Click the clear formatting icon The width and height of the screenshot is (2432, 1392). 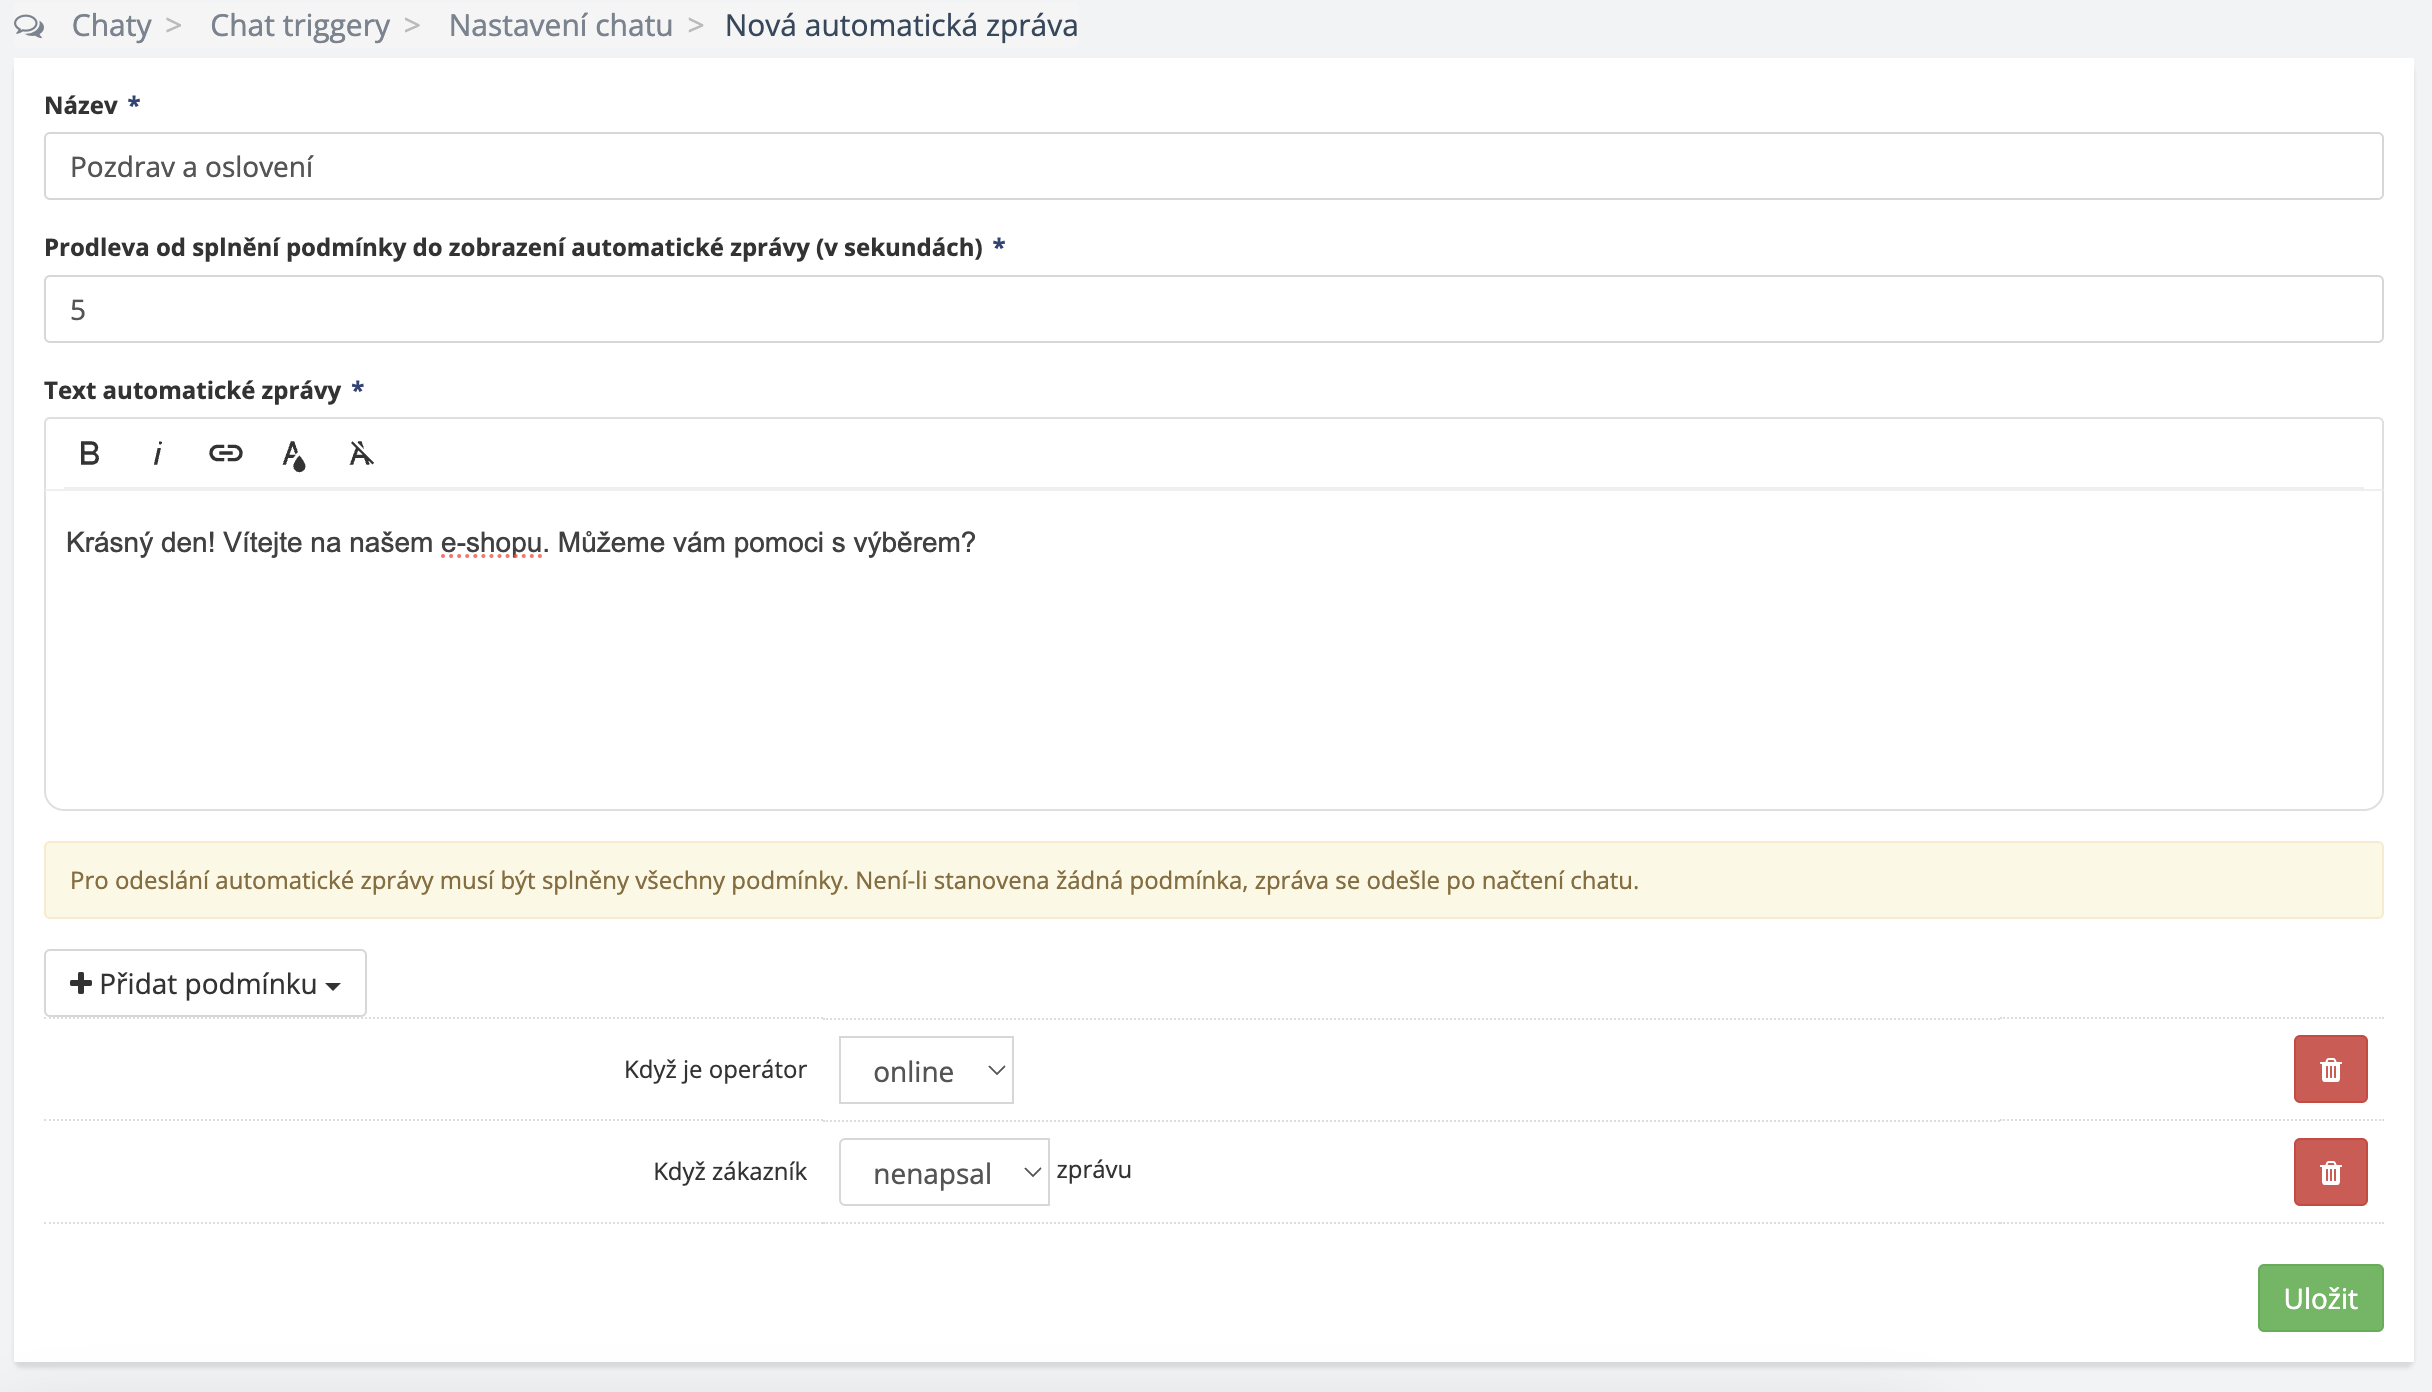click(x=361, y=454)
